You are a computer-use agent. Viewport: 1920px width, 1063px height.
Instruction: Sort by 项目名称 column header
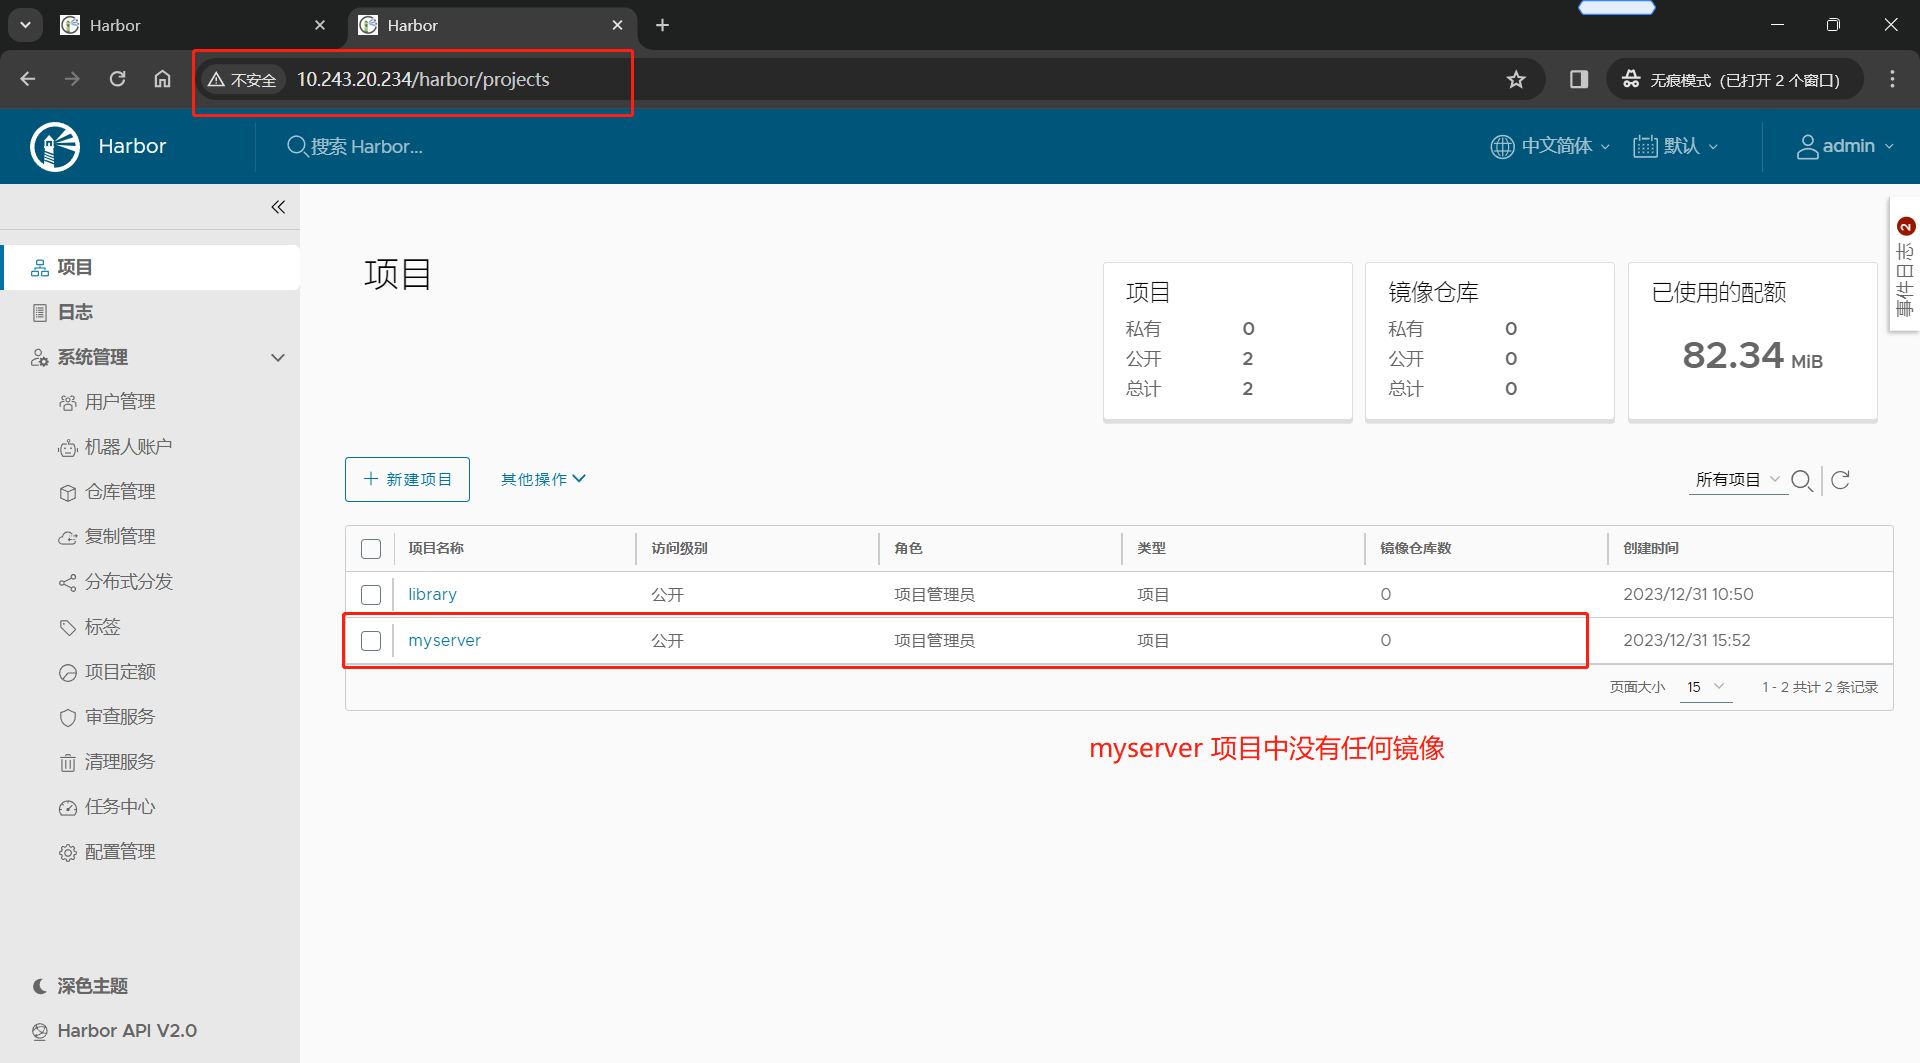point(436,548)
